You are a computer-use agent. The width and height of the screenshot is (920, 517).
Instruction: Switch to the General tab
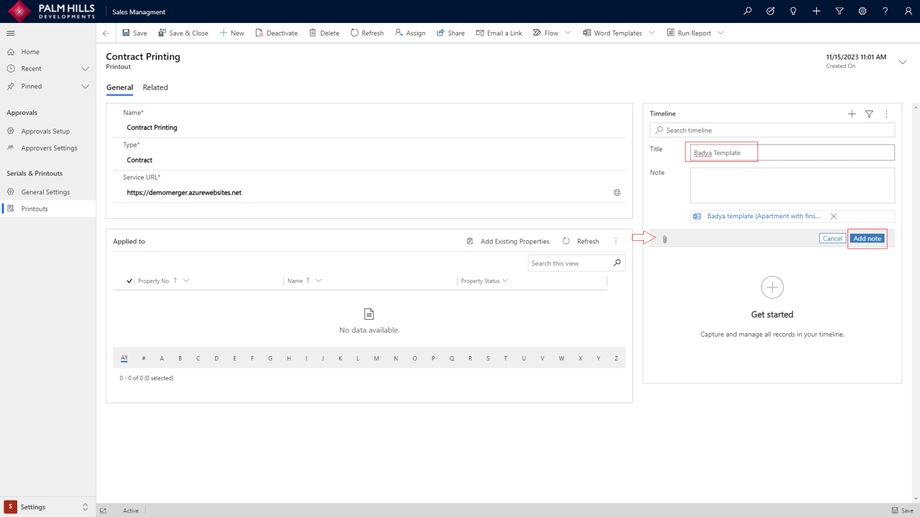point(119,87)
